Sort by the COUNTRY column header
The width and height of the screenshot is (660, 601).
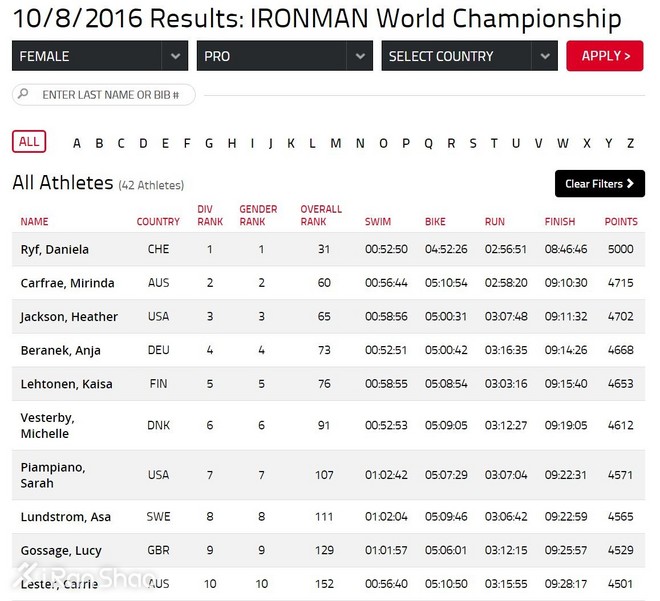(158, 222)
